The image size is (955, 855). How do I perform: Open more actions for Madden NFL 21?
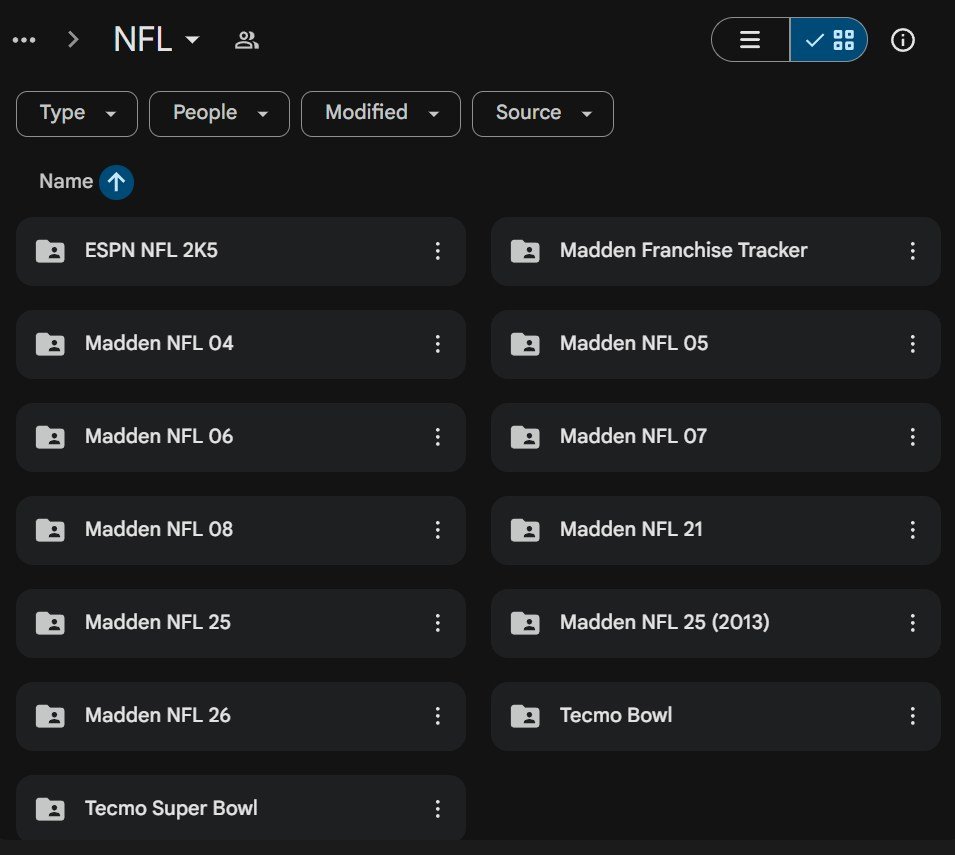pyautogui.click(x=912, y=530)
